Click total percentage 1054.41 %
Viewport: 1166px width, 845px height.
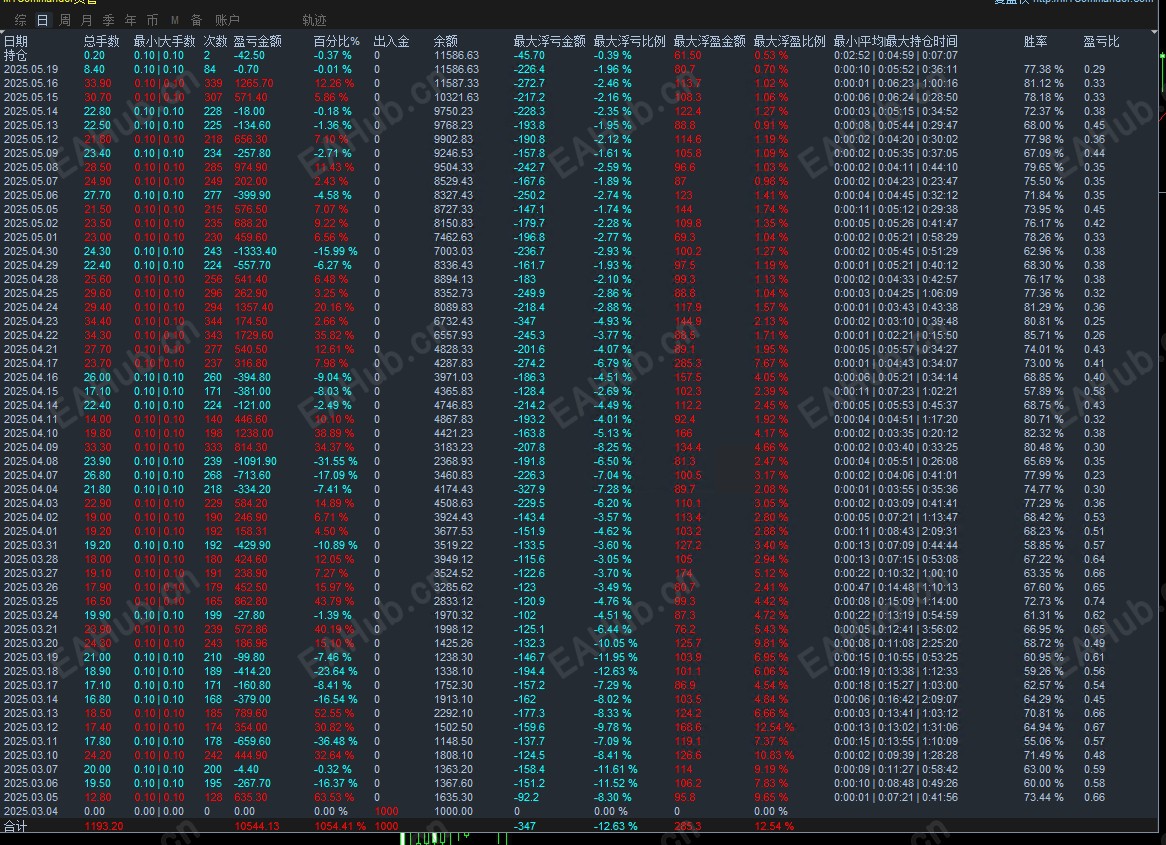[339, 826]
